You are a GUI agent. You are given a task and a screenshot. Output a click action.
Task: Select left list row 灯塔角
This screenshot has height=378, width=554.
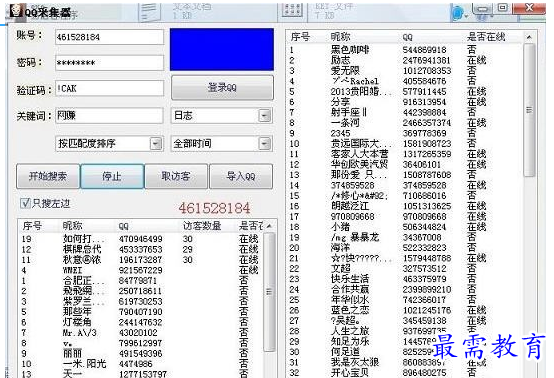pos(141,322)
